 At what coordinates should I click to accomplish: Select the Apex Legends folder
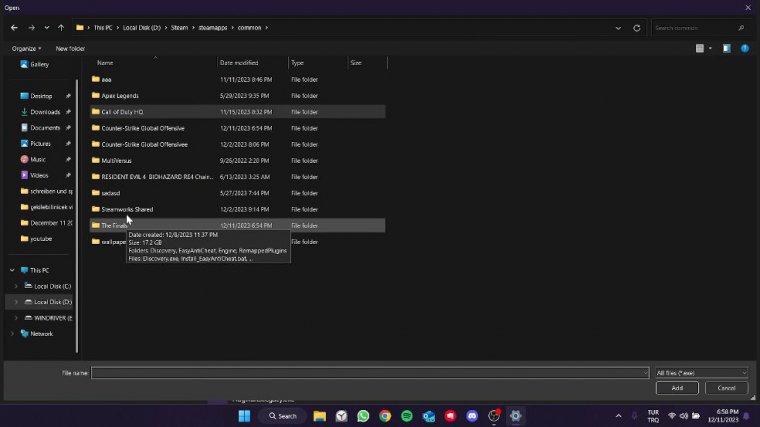pyautogui.click(x=120, y=95)
